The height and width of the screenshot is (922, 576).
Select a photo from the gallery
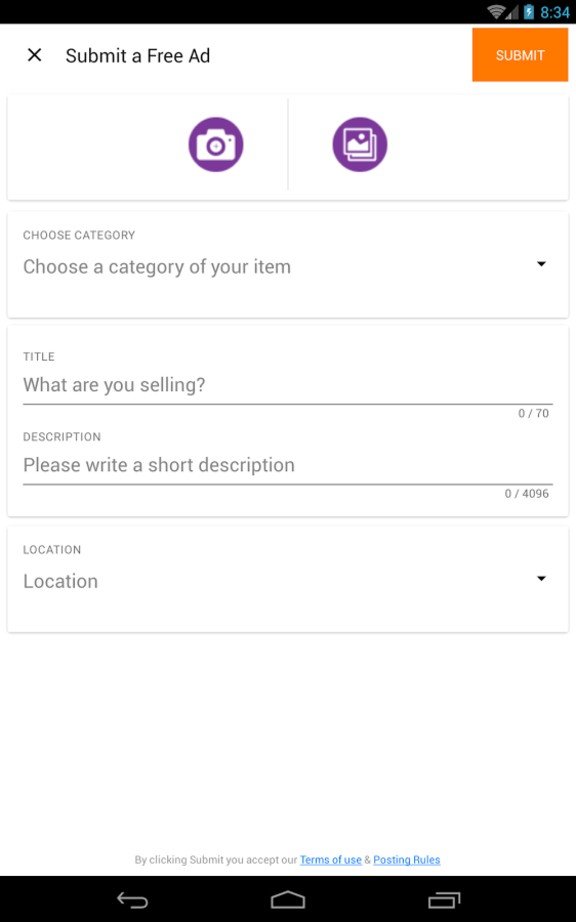359,144
